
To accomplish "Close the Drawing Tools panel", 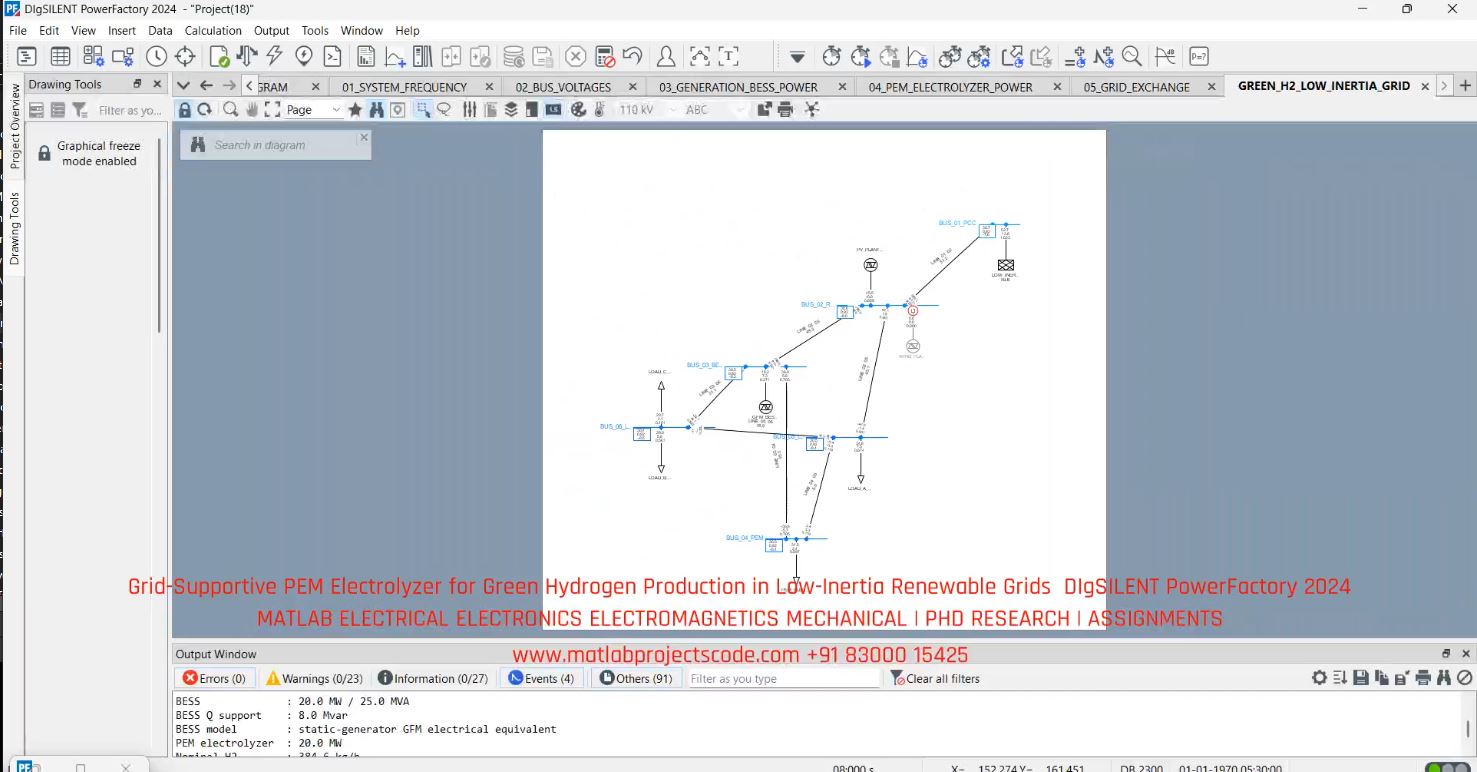I will pos(157,84).
